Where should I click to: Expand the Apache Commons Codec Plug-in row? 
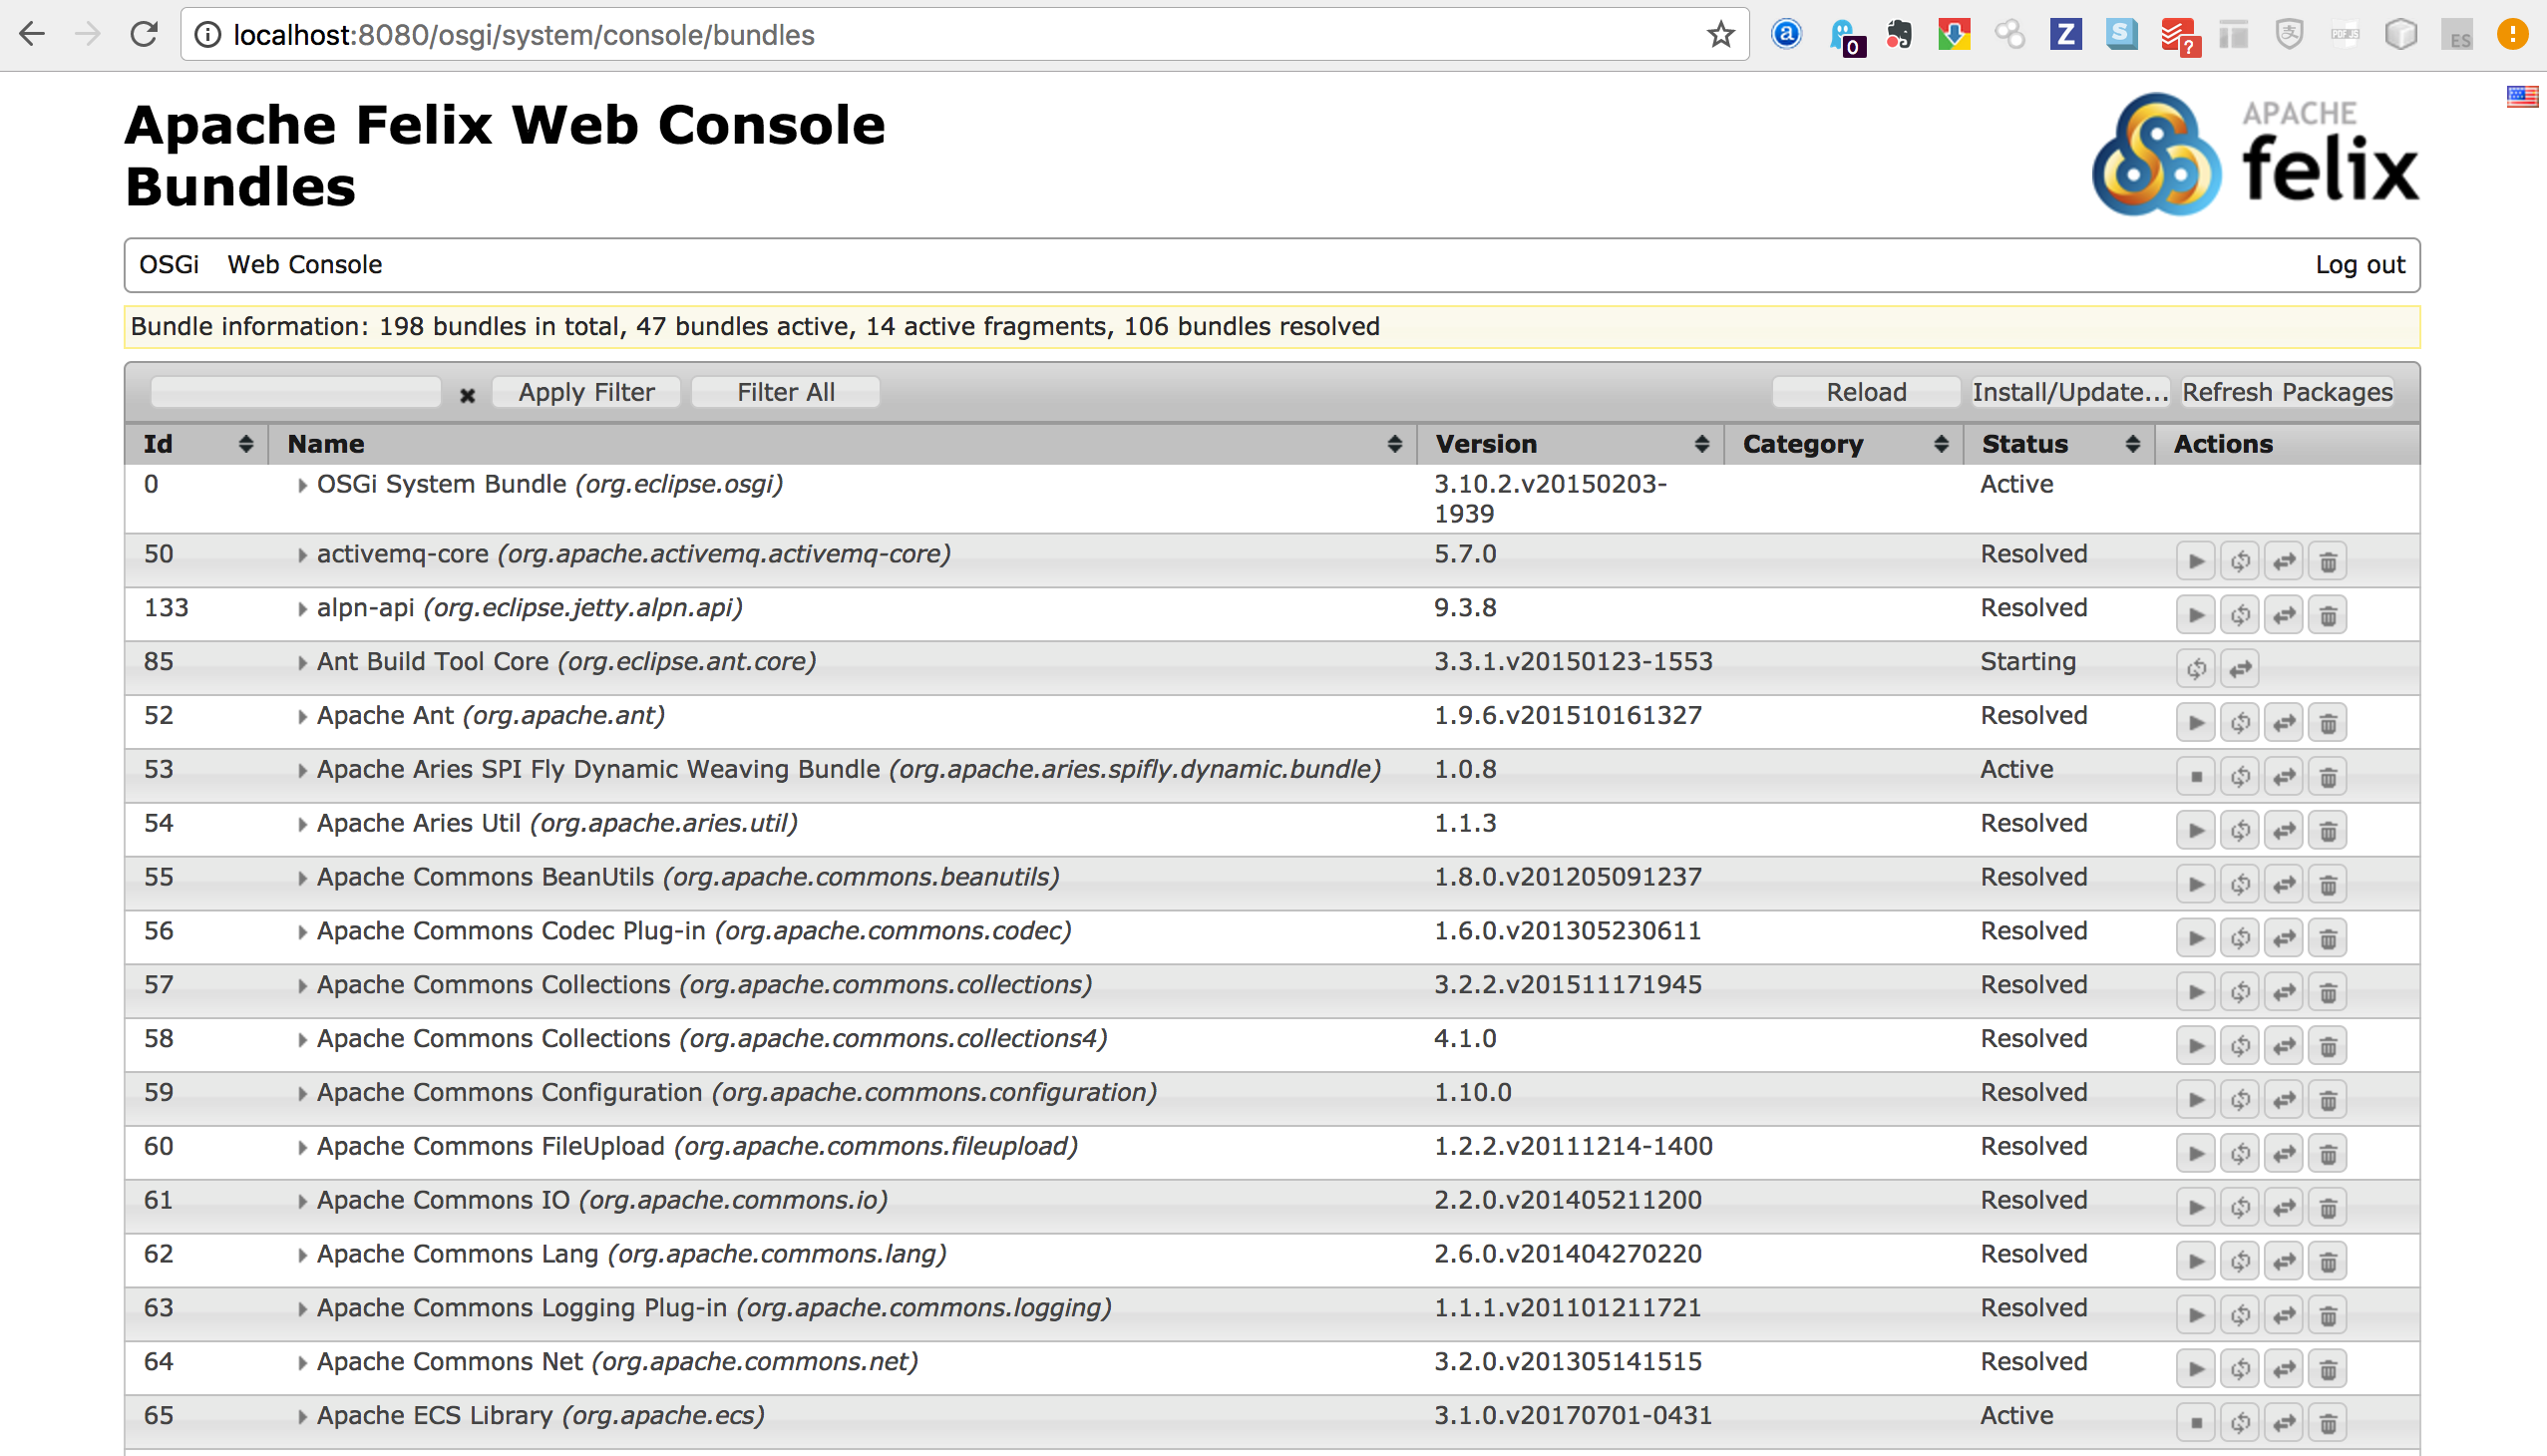[x=302, y=933]
